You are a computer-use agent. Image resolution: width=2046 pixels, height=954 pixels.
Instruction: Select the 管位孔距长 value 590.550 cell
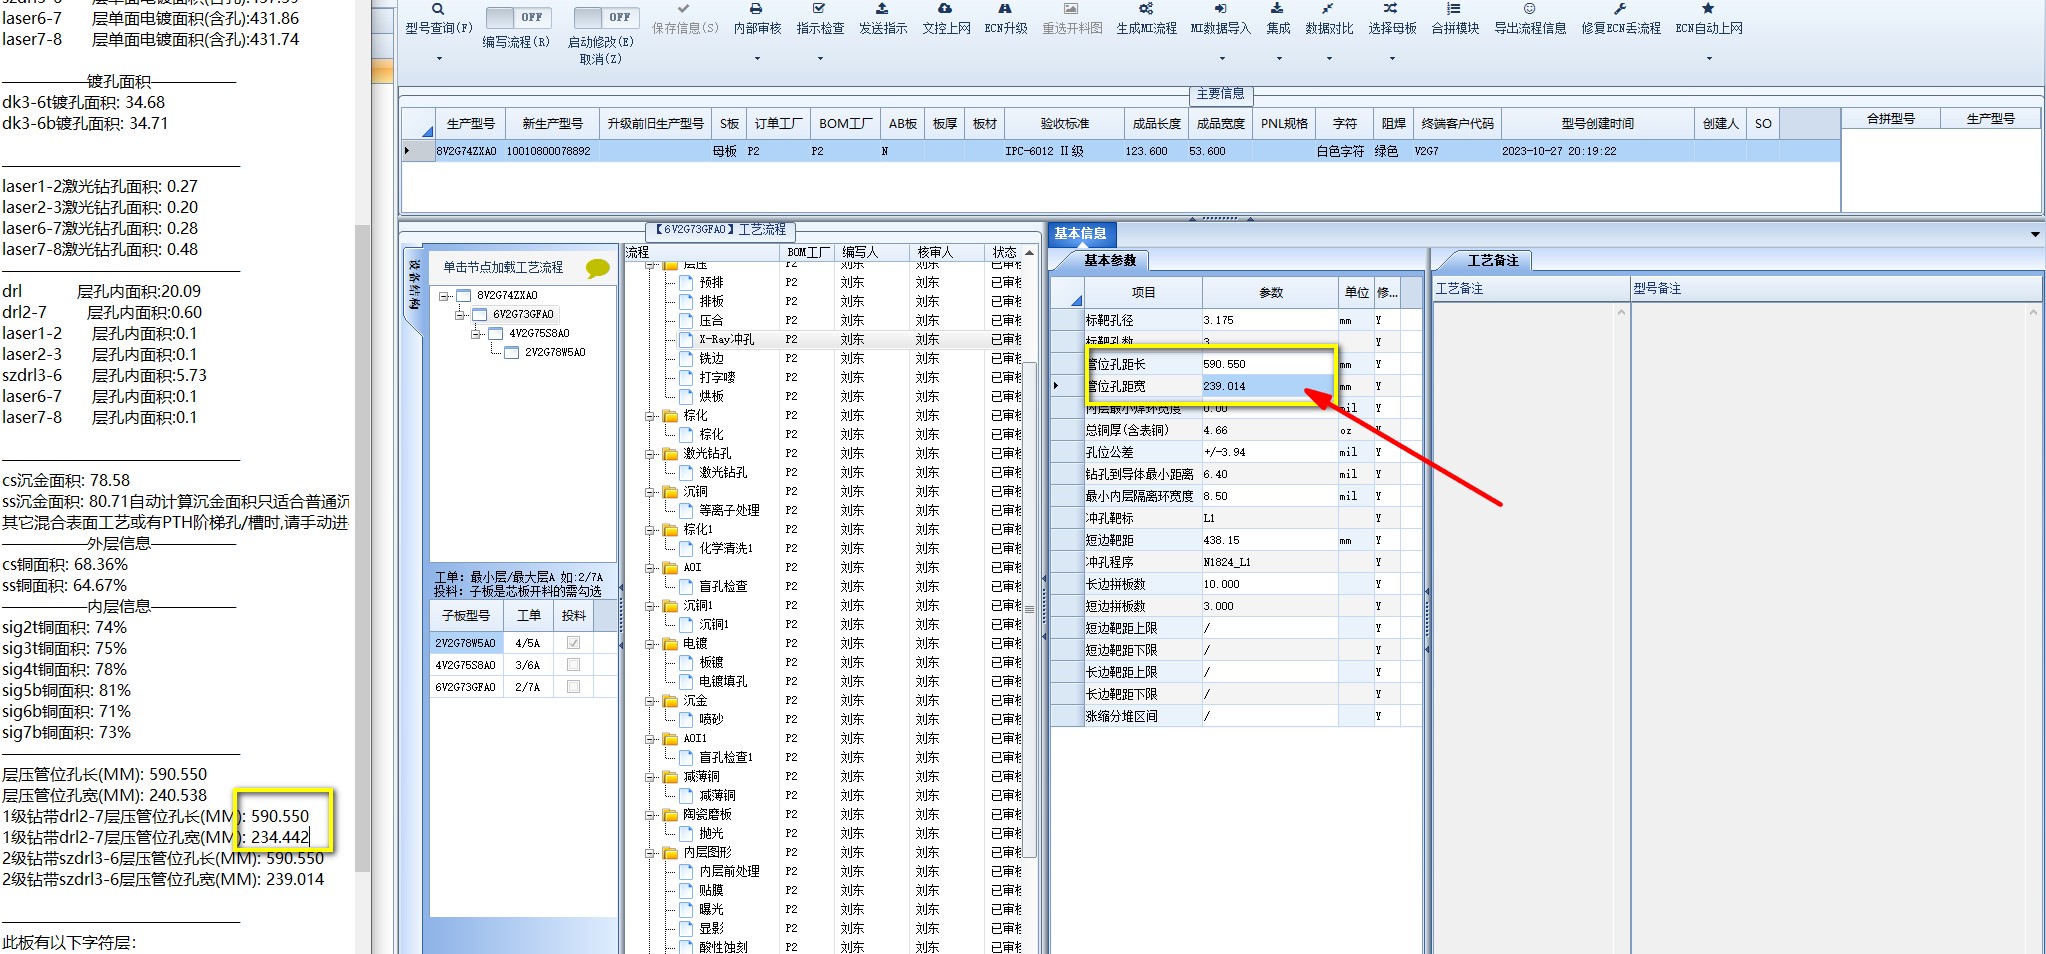pos(1270,364)
